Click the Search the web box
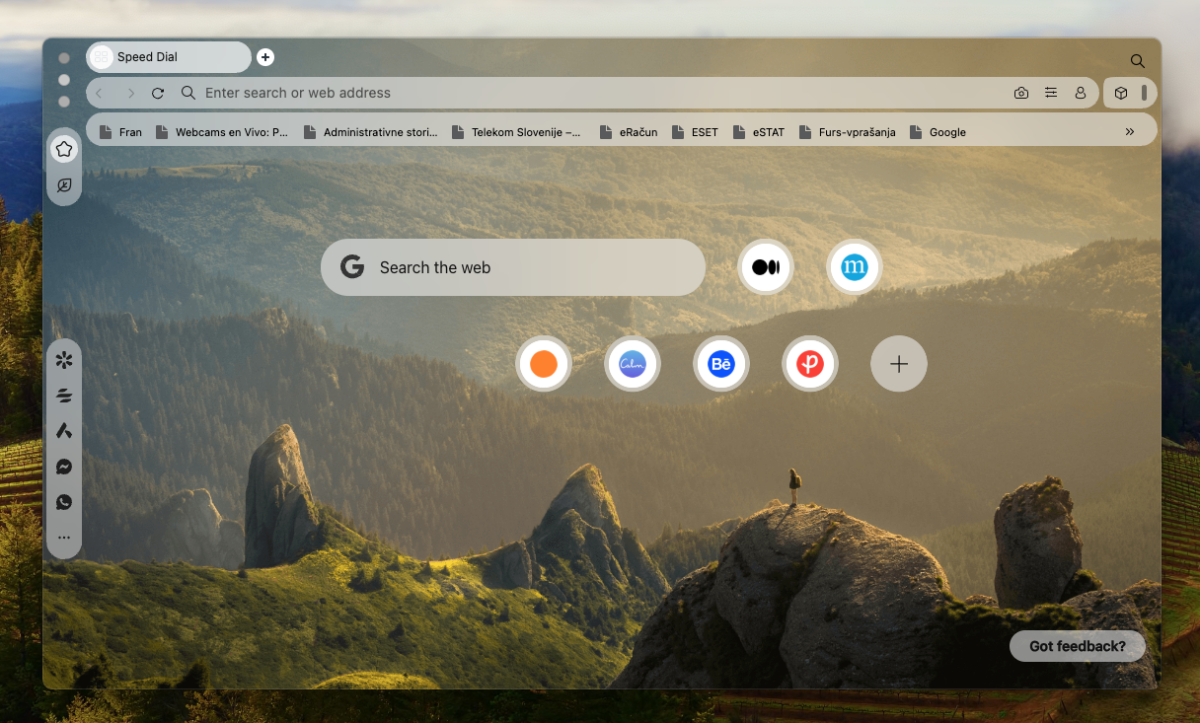The height and width of the screenshot is (723, 1200). 513,267
